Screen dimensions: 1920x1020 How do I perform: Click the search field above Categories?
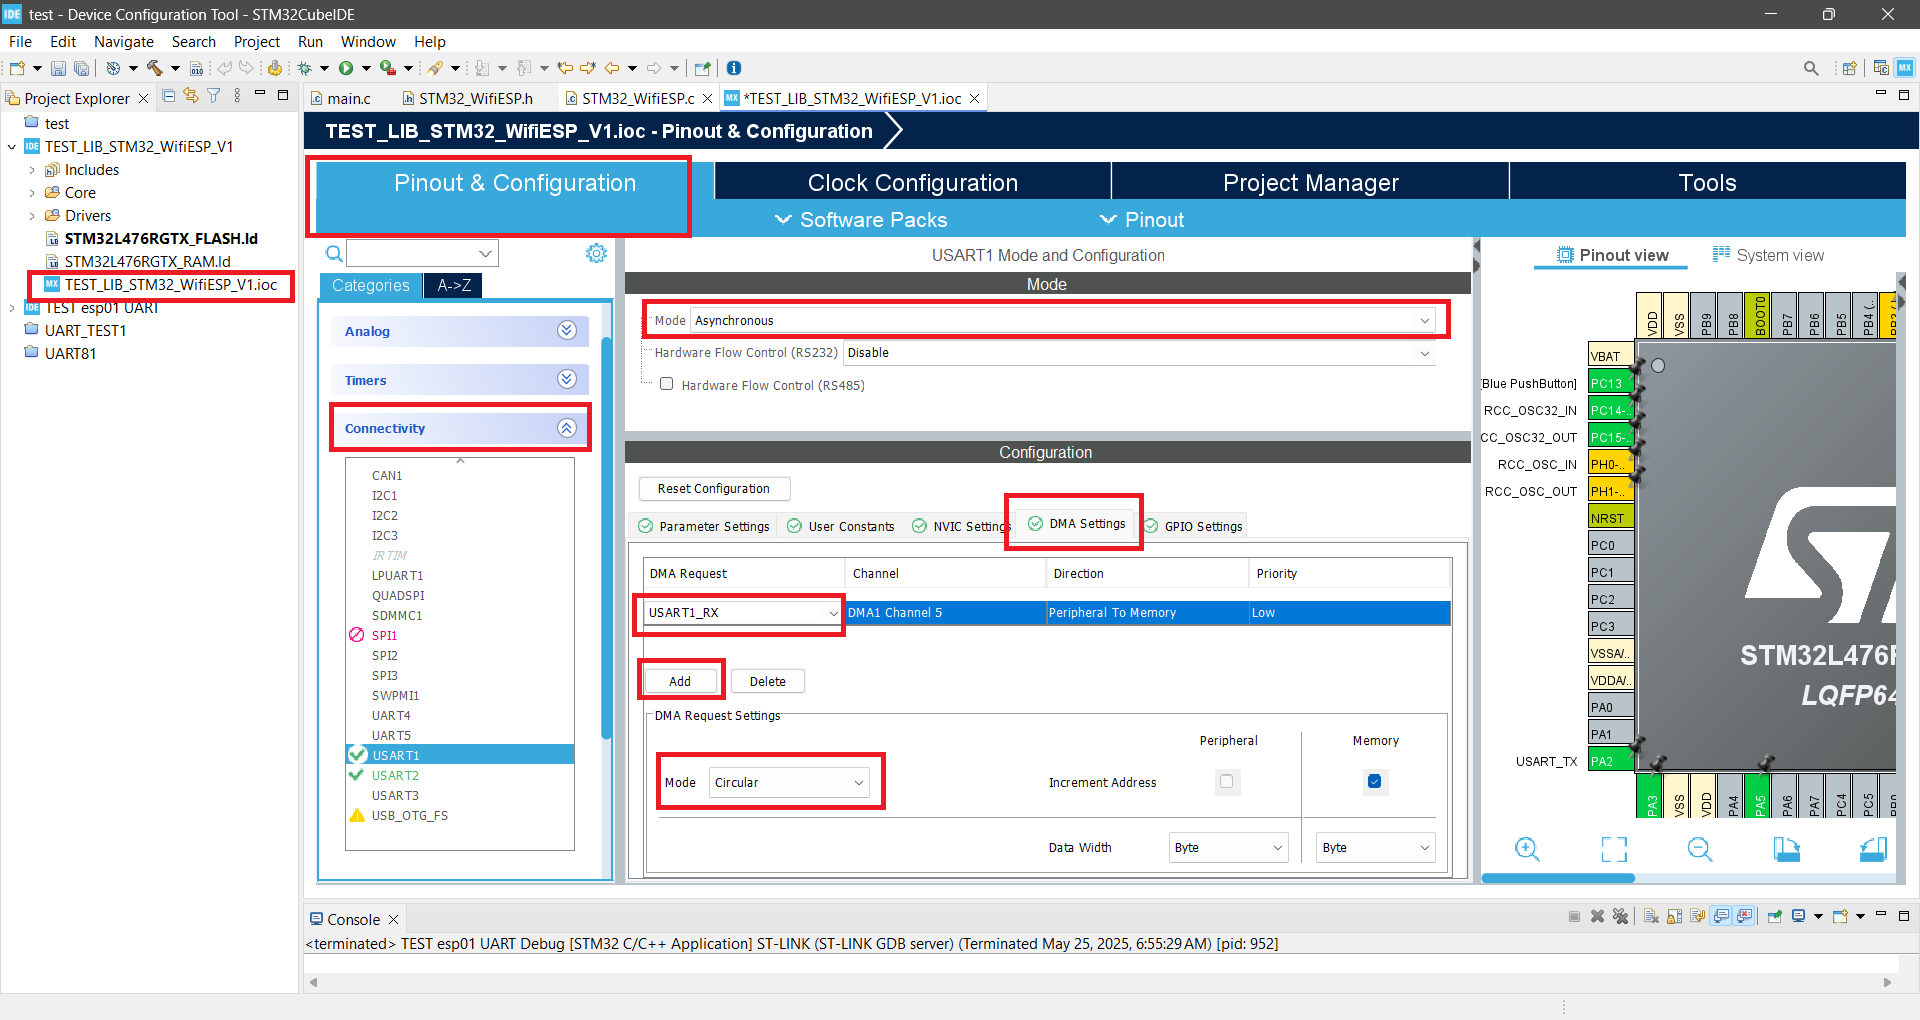tap(422, 253)
